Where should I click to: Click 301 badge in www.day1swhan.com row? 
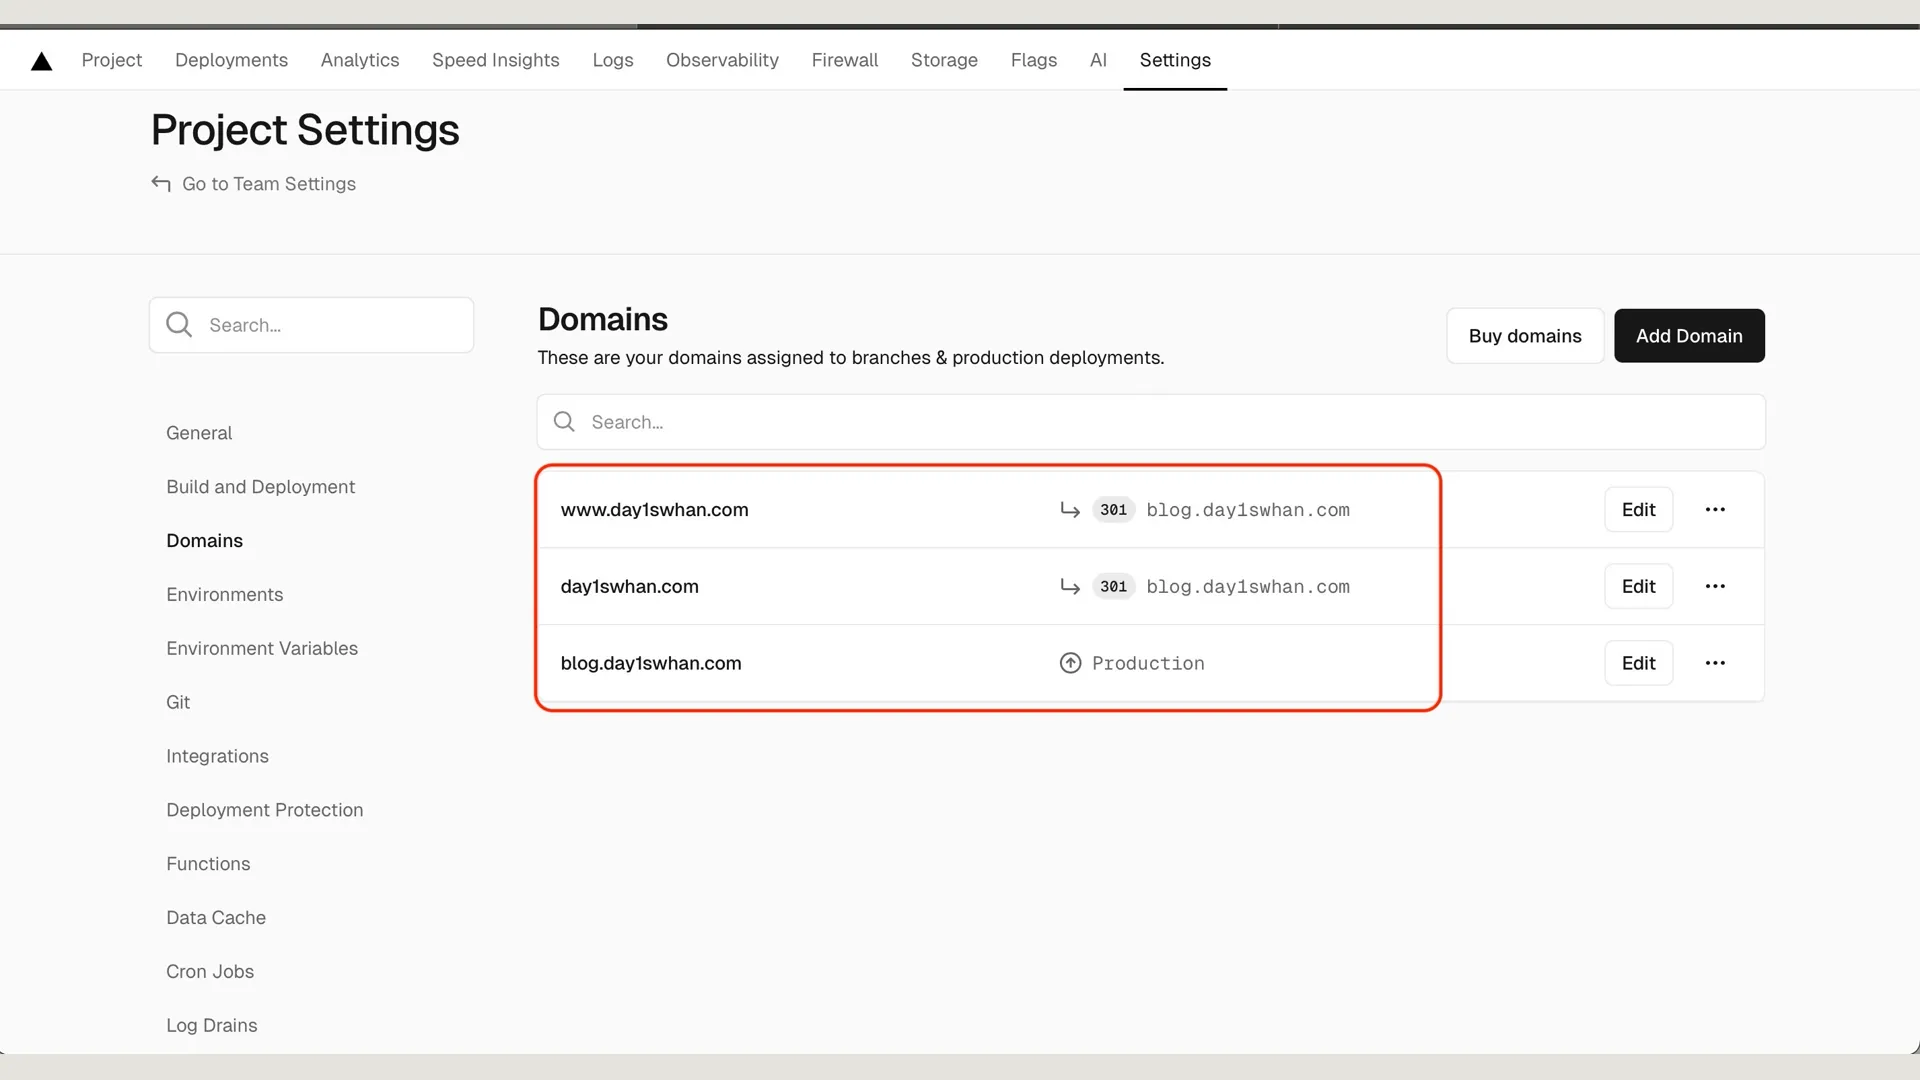click(x=1113, y=510)
